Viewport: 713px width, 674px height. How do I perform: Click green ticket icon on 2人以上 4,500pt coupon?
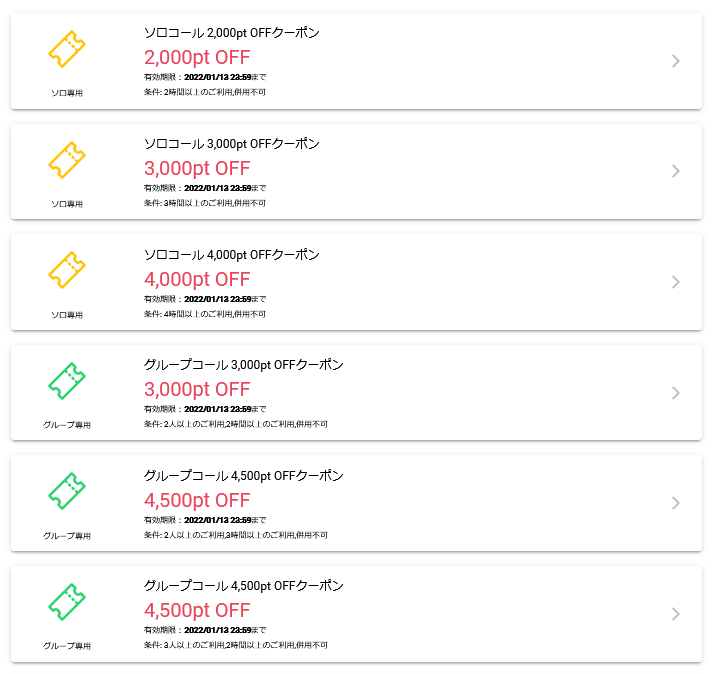(x=67, y=491)
